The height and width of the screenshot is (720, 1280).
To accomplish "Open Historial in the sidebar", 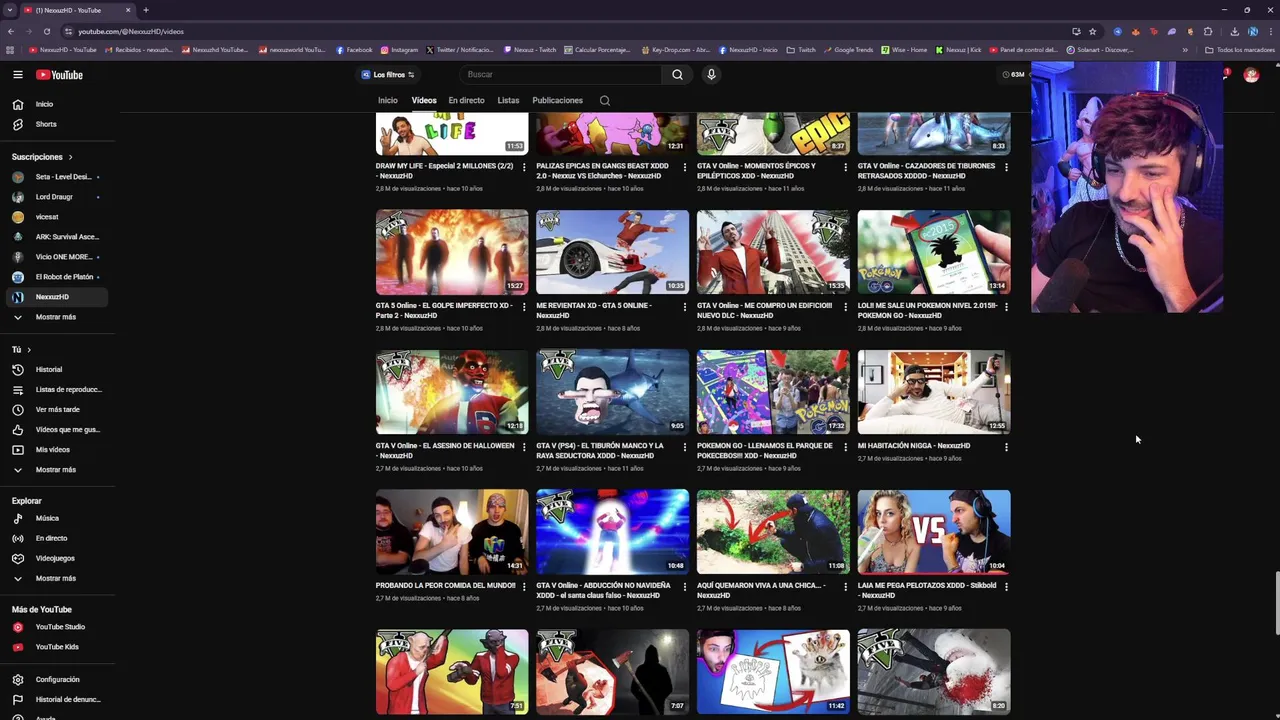I will [58, 369].
